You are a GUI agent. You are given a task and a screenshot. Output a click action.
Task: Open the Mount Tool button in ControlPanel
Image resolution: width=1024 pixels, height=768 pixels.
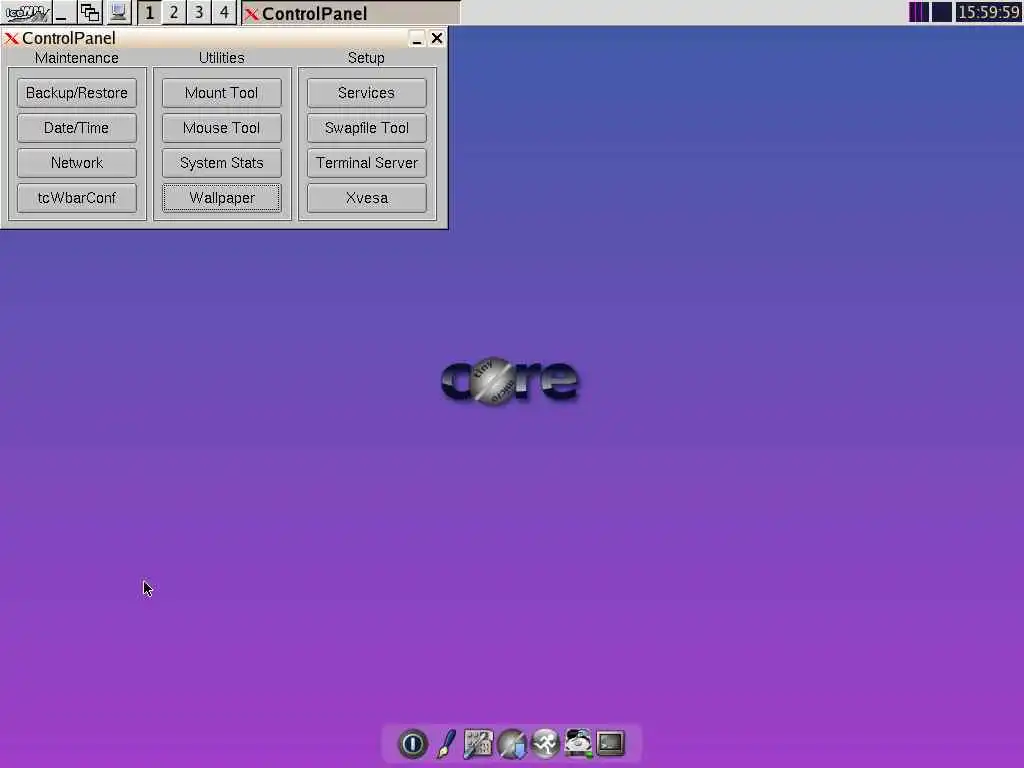point(221,93)
